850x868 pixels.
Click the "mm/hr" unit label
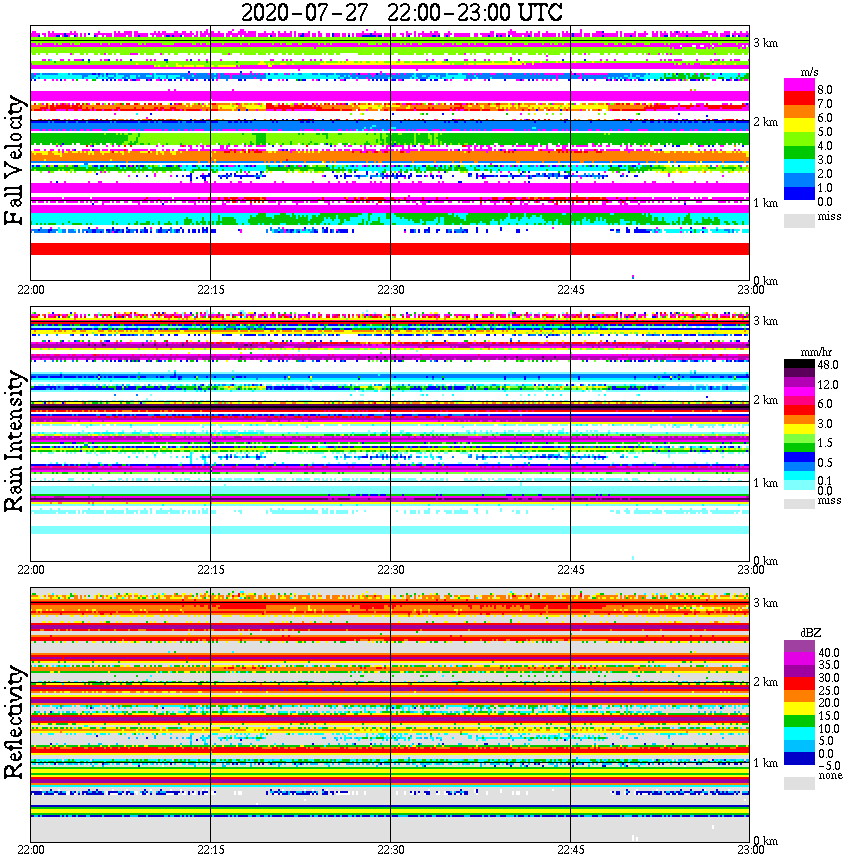816,353
